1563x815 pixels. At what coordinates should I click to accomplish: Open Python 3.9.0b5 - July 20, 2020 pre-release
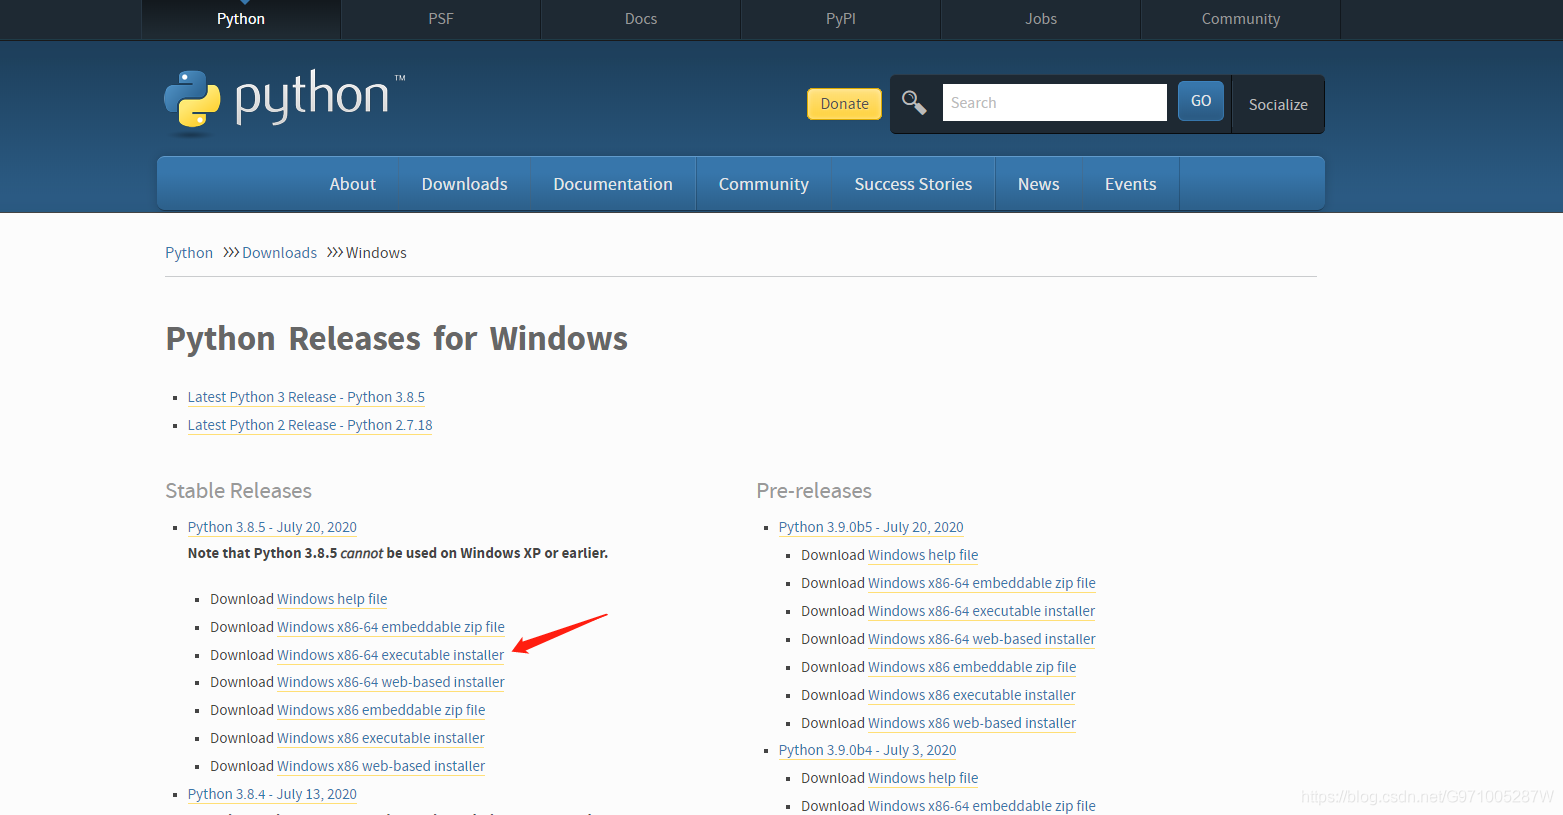[871, 527]
